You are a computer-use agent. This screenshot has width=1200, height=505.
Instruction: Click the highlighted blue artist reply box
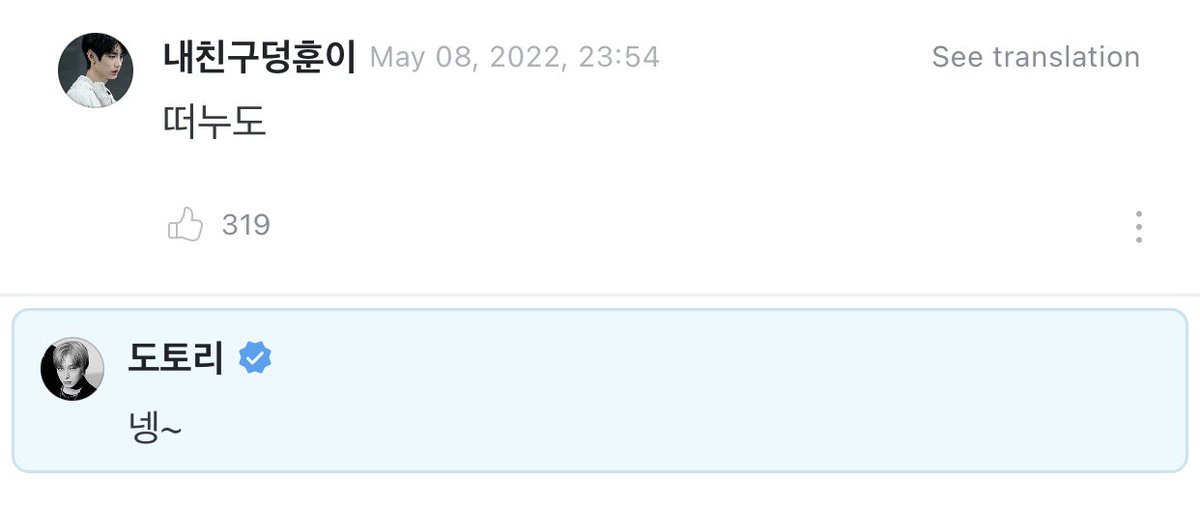click(600, 390)
